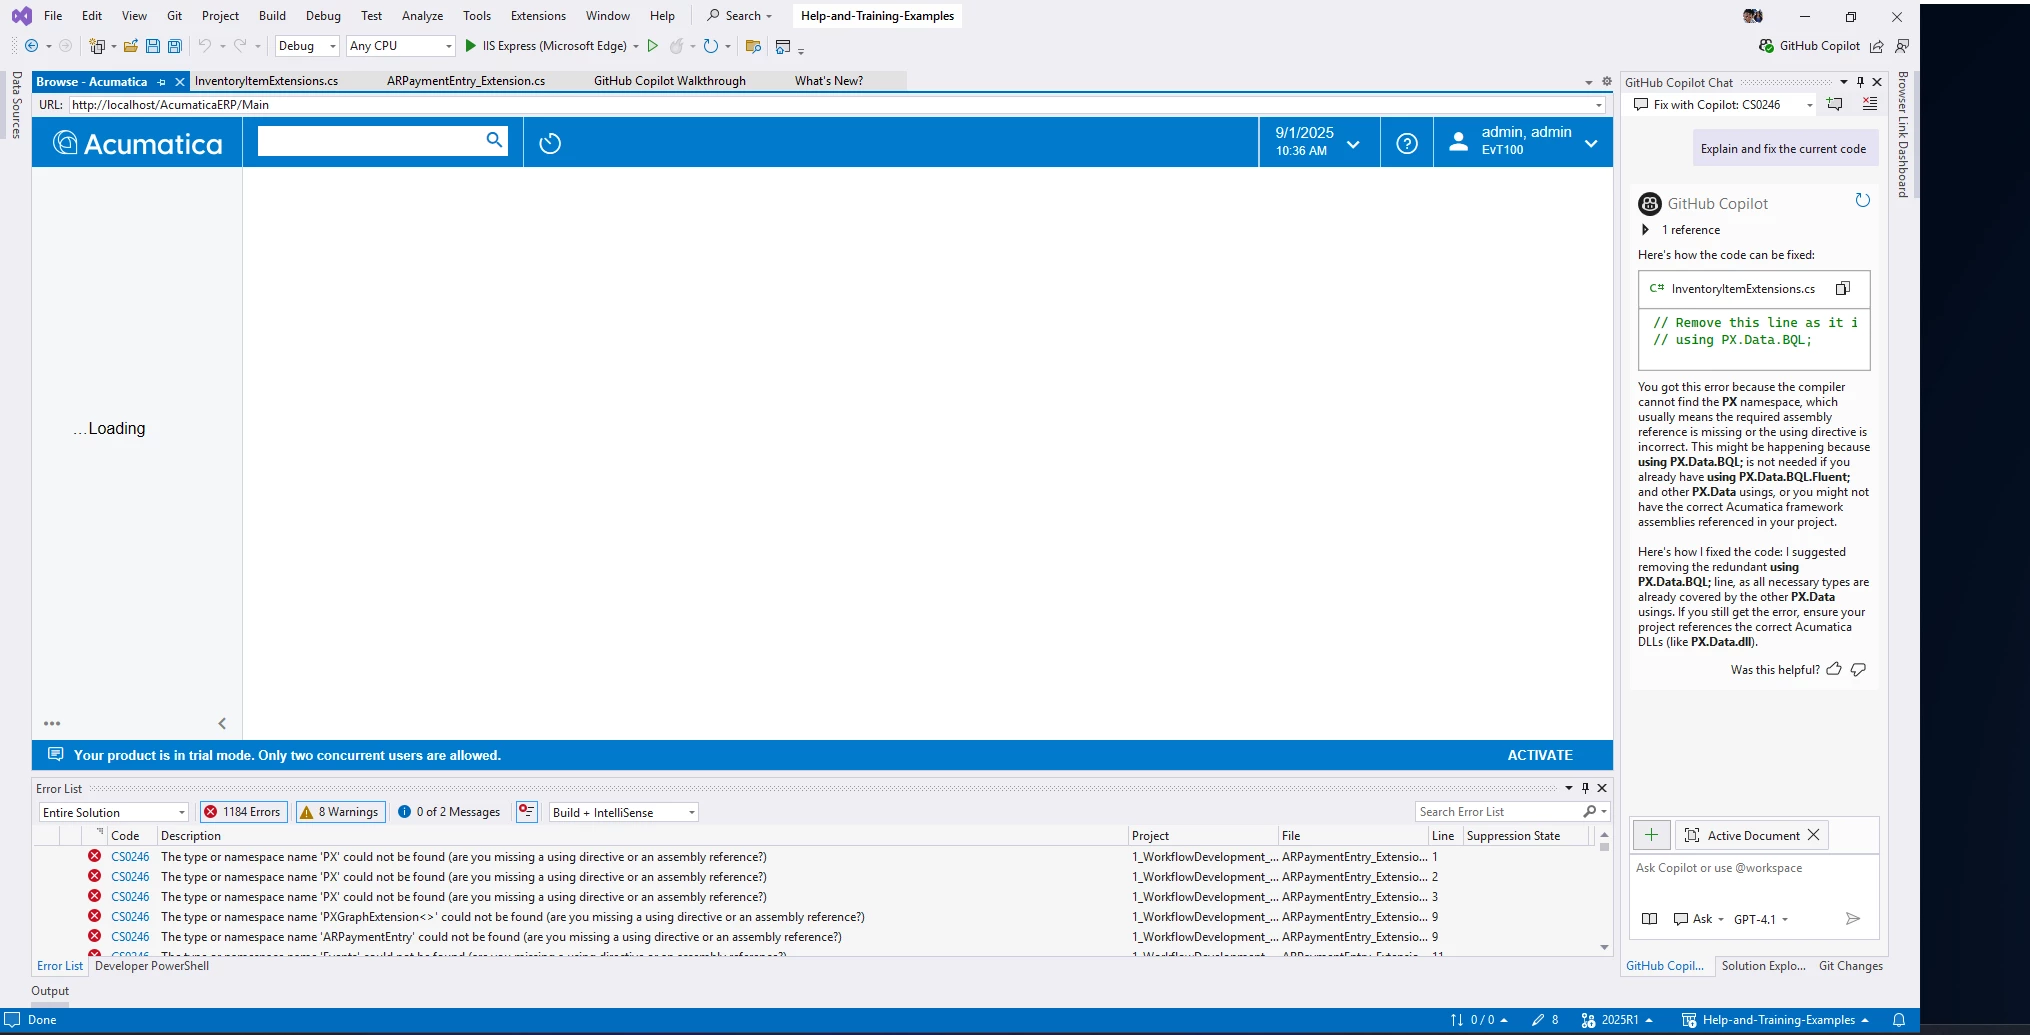Switch to the ARPaymentEntry_Extension.cs tab

click(466, 81)
